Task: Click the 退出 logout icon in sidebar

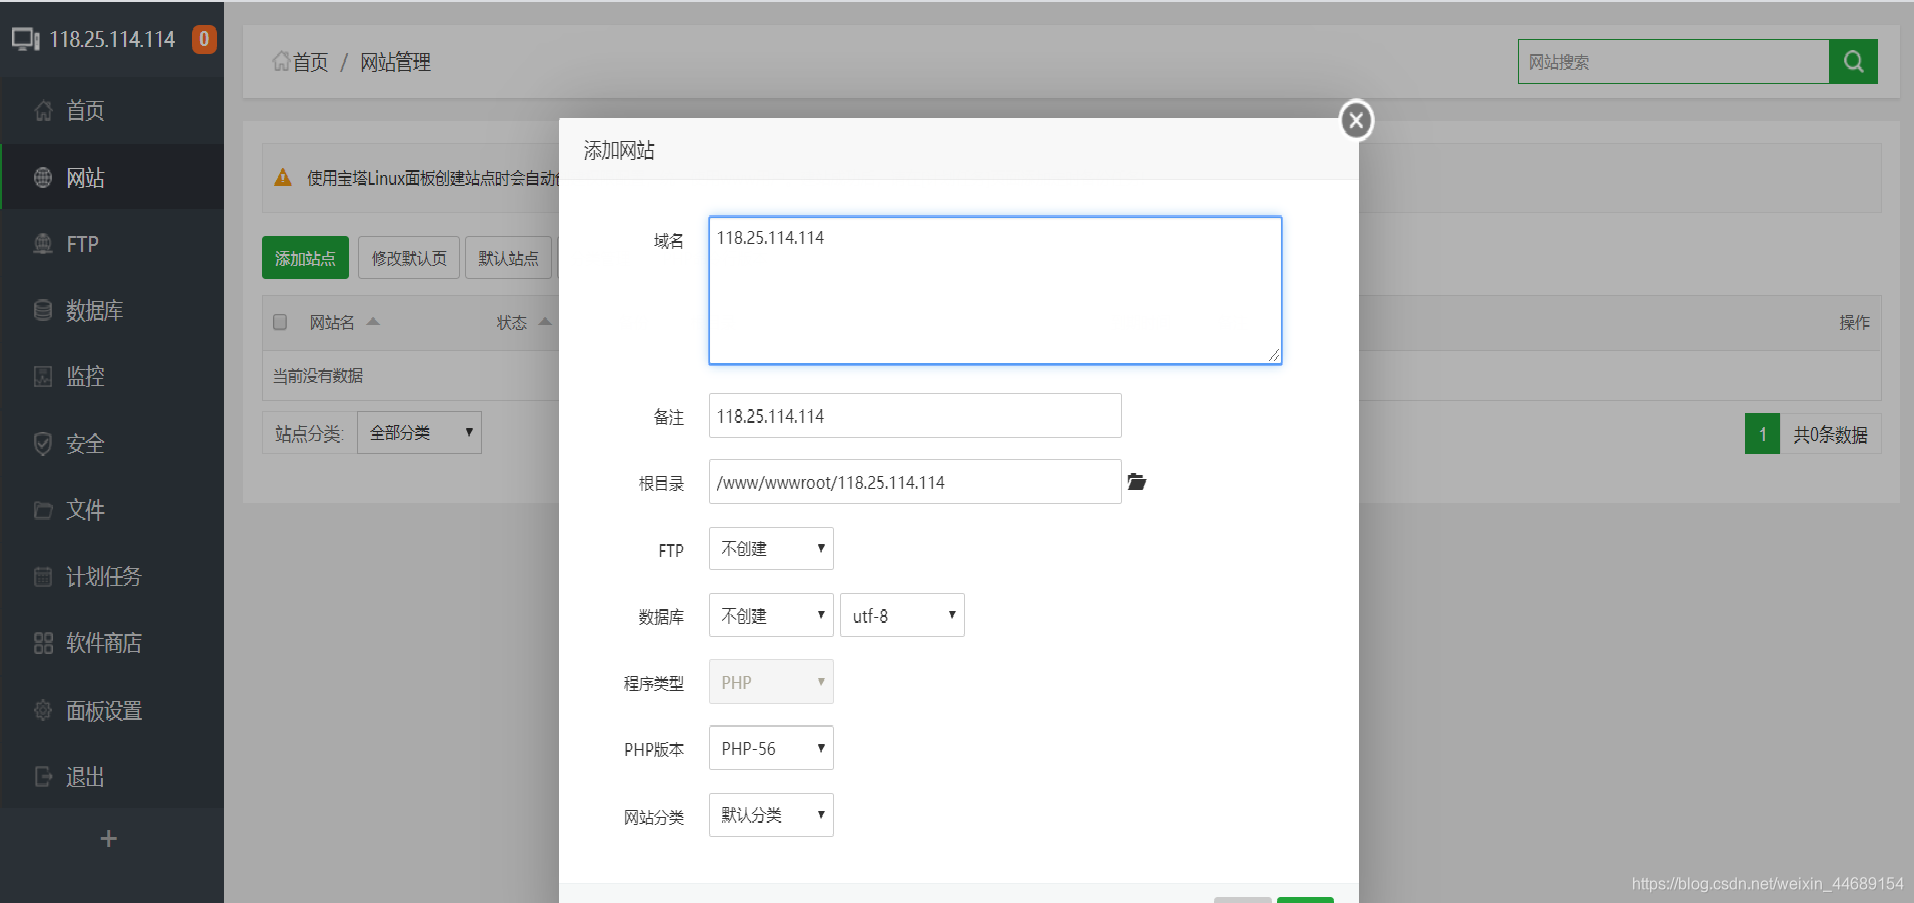Action: [43, 777]
